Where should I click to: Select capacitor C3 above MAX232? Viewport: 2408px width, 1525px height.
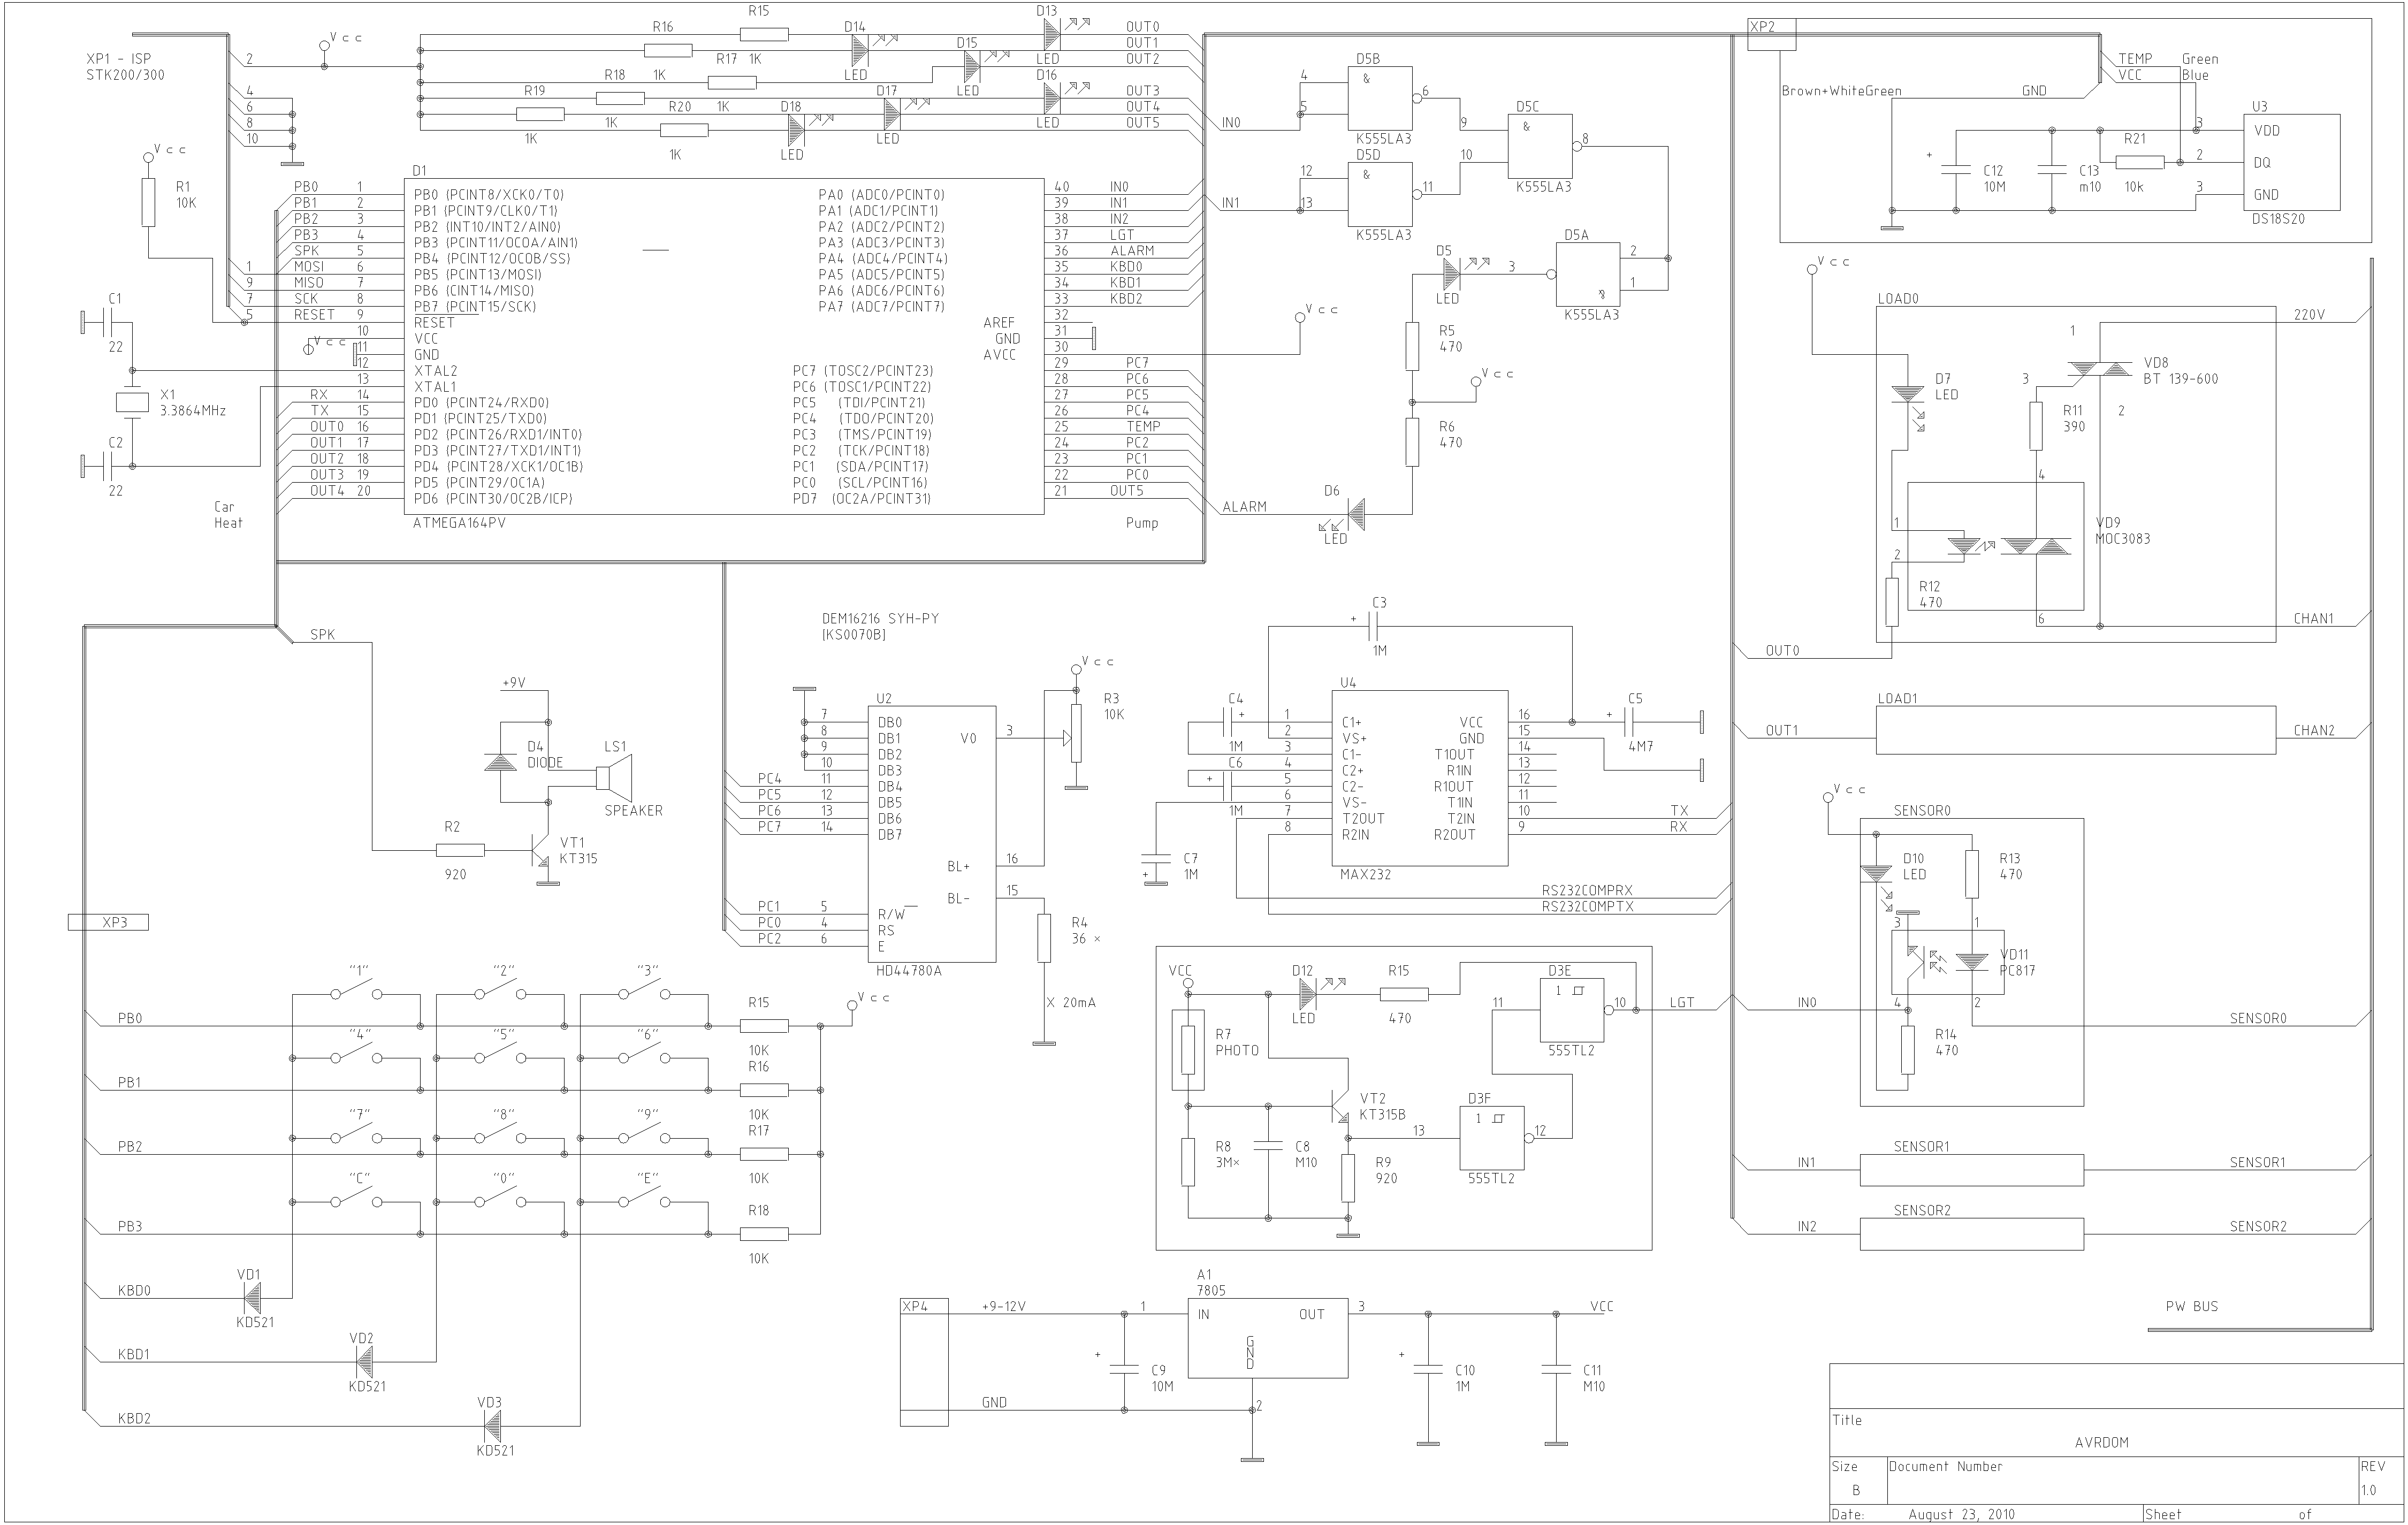tap(1372, 626)
